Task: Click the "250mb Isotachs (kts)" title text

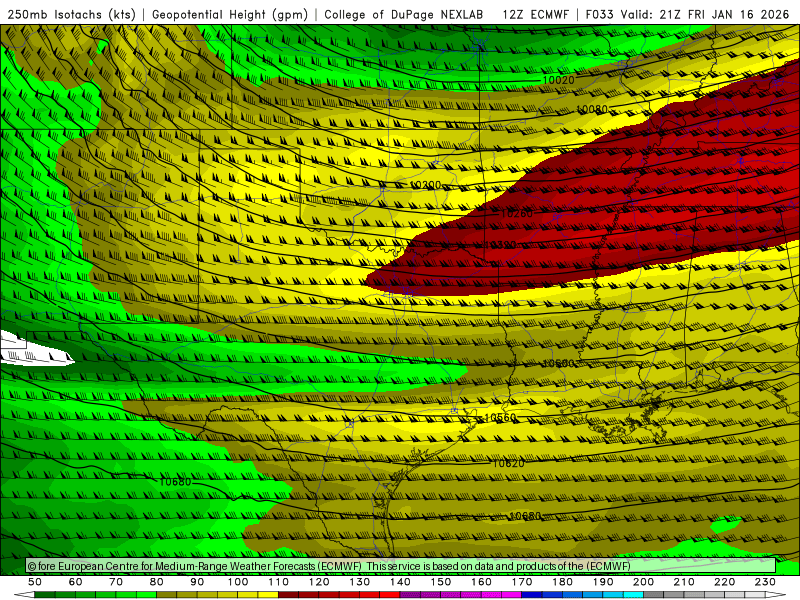Action: 71,14
